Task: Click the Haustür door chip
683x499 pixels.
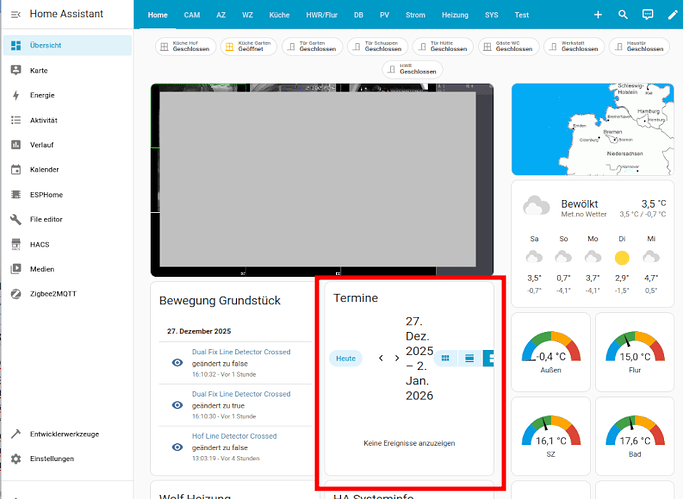Action: [x=639, y=47]
